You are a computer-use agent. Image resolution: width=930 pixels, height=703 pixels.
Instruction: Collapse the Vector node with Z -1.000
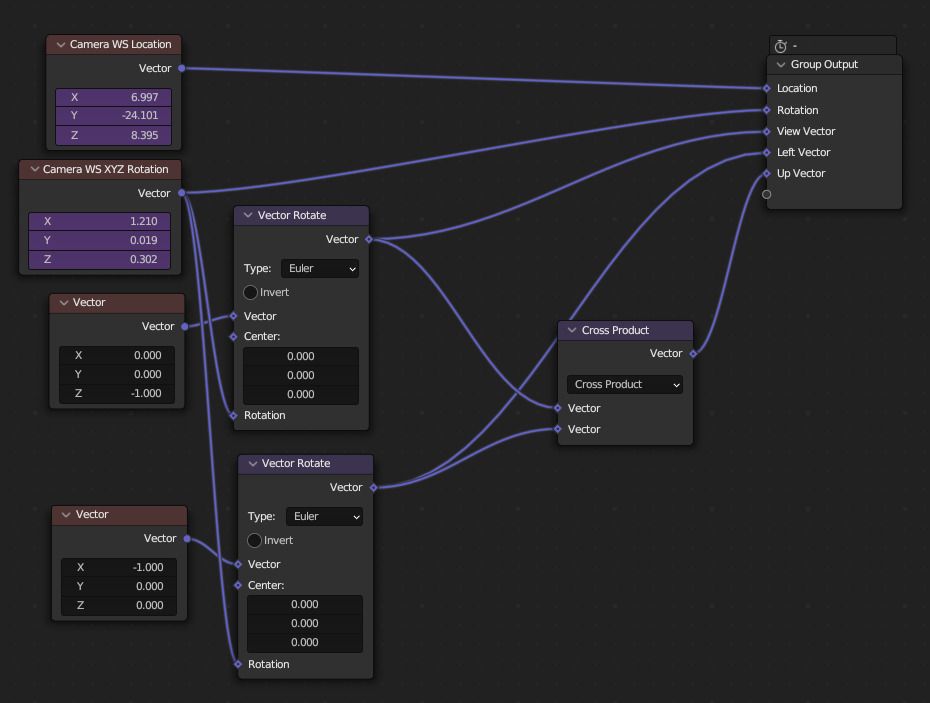pyautogui.click(x=63, y=303)
